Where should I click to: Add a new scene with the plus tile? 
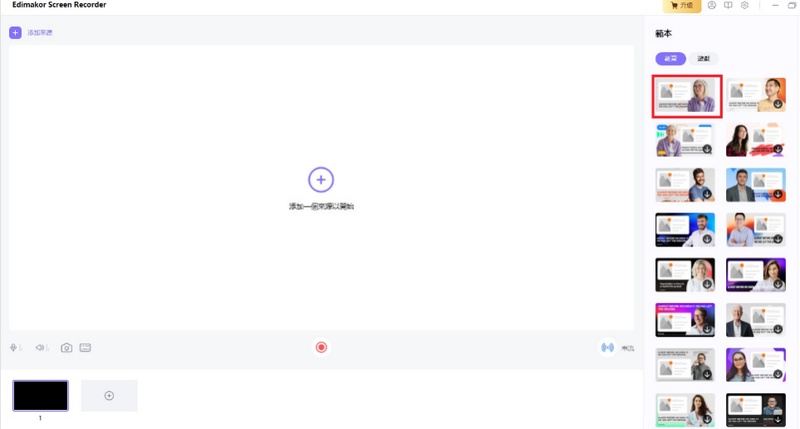coord(109,395)
